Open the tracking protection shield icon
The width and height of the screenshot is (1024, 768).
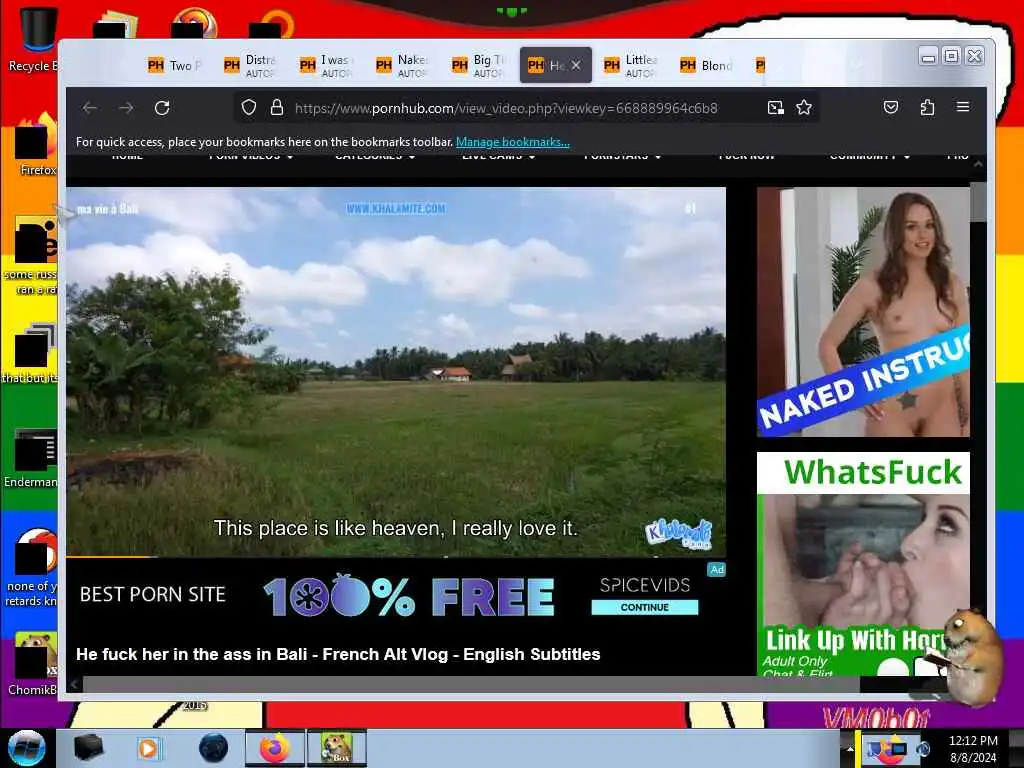pos(249,107)
